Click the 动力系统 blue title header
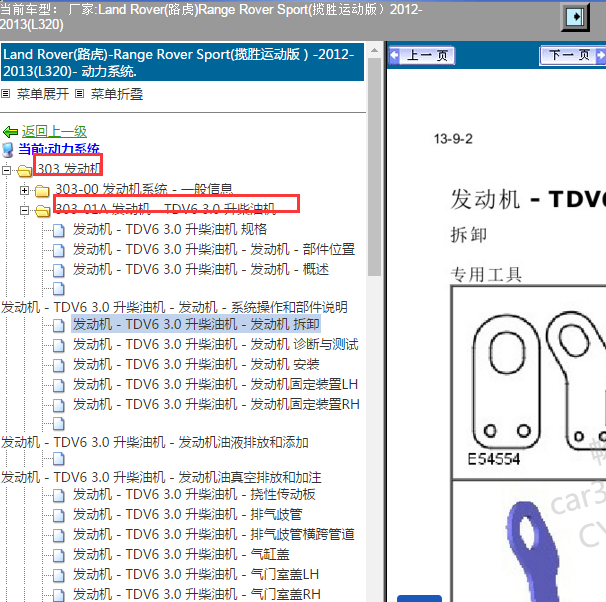This screenshot has height=602, width=606. [x=182, y=62]
